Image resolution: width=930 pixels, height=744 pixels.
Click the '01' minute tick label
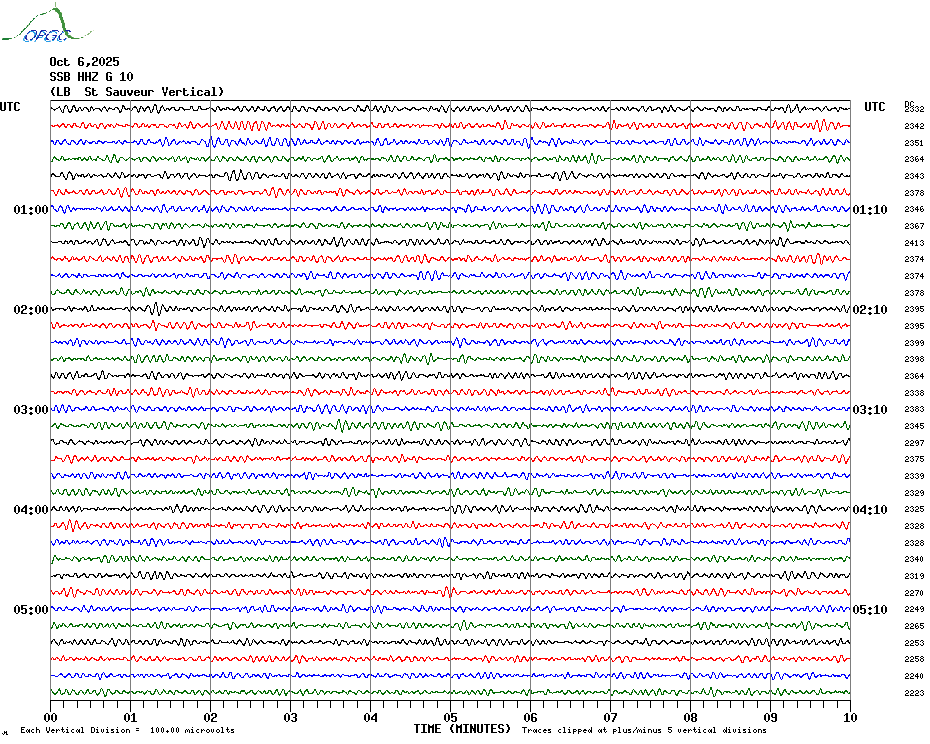(x=130, y=718)
